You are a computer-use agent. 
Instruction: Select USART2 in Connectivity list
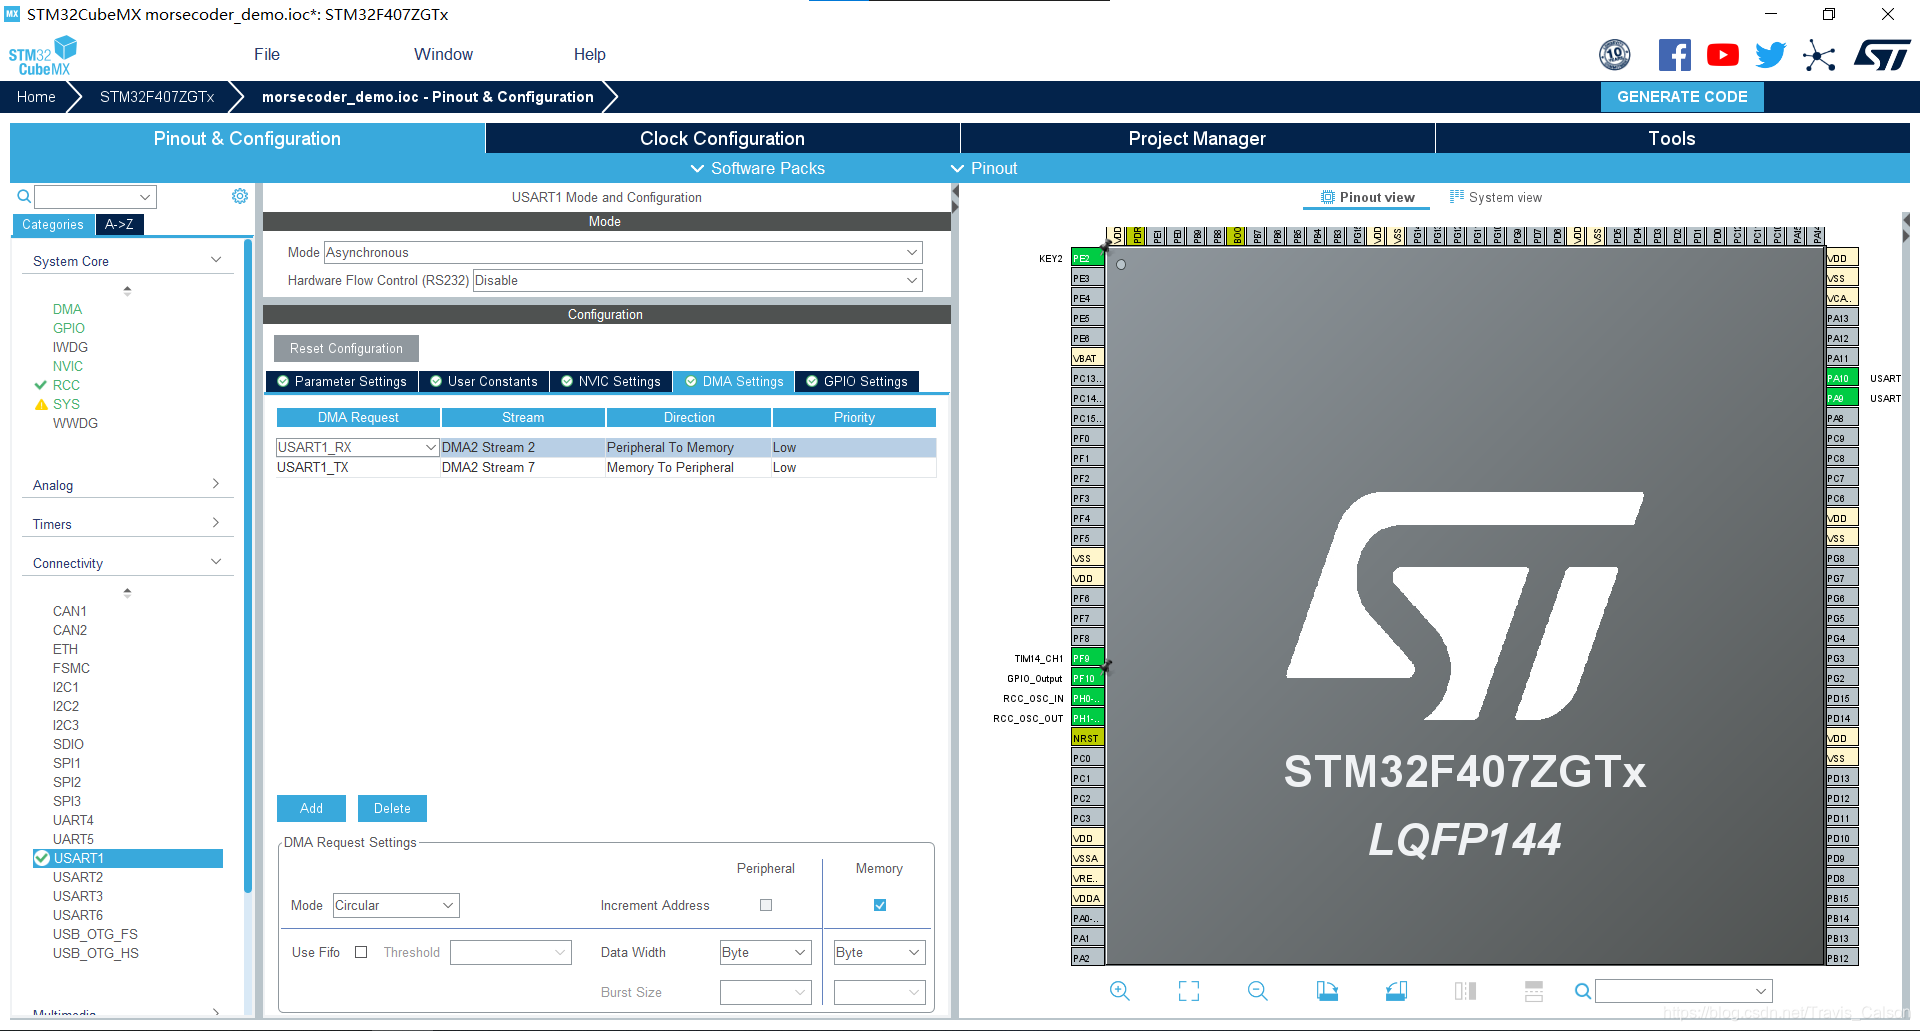coord(78,877)
